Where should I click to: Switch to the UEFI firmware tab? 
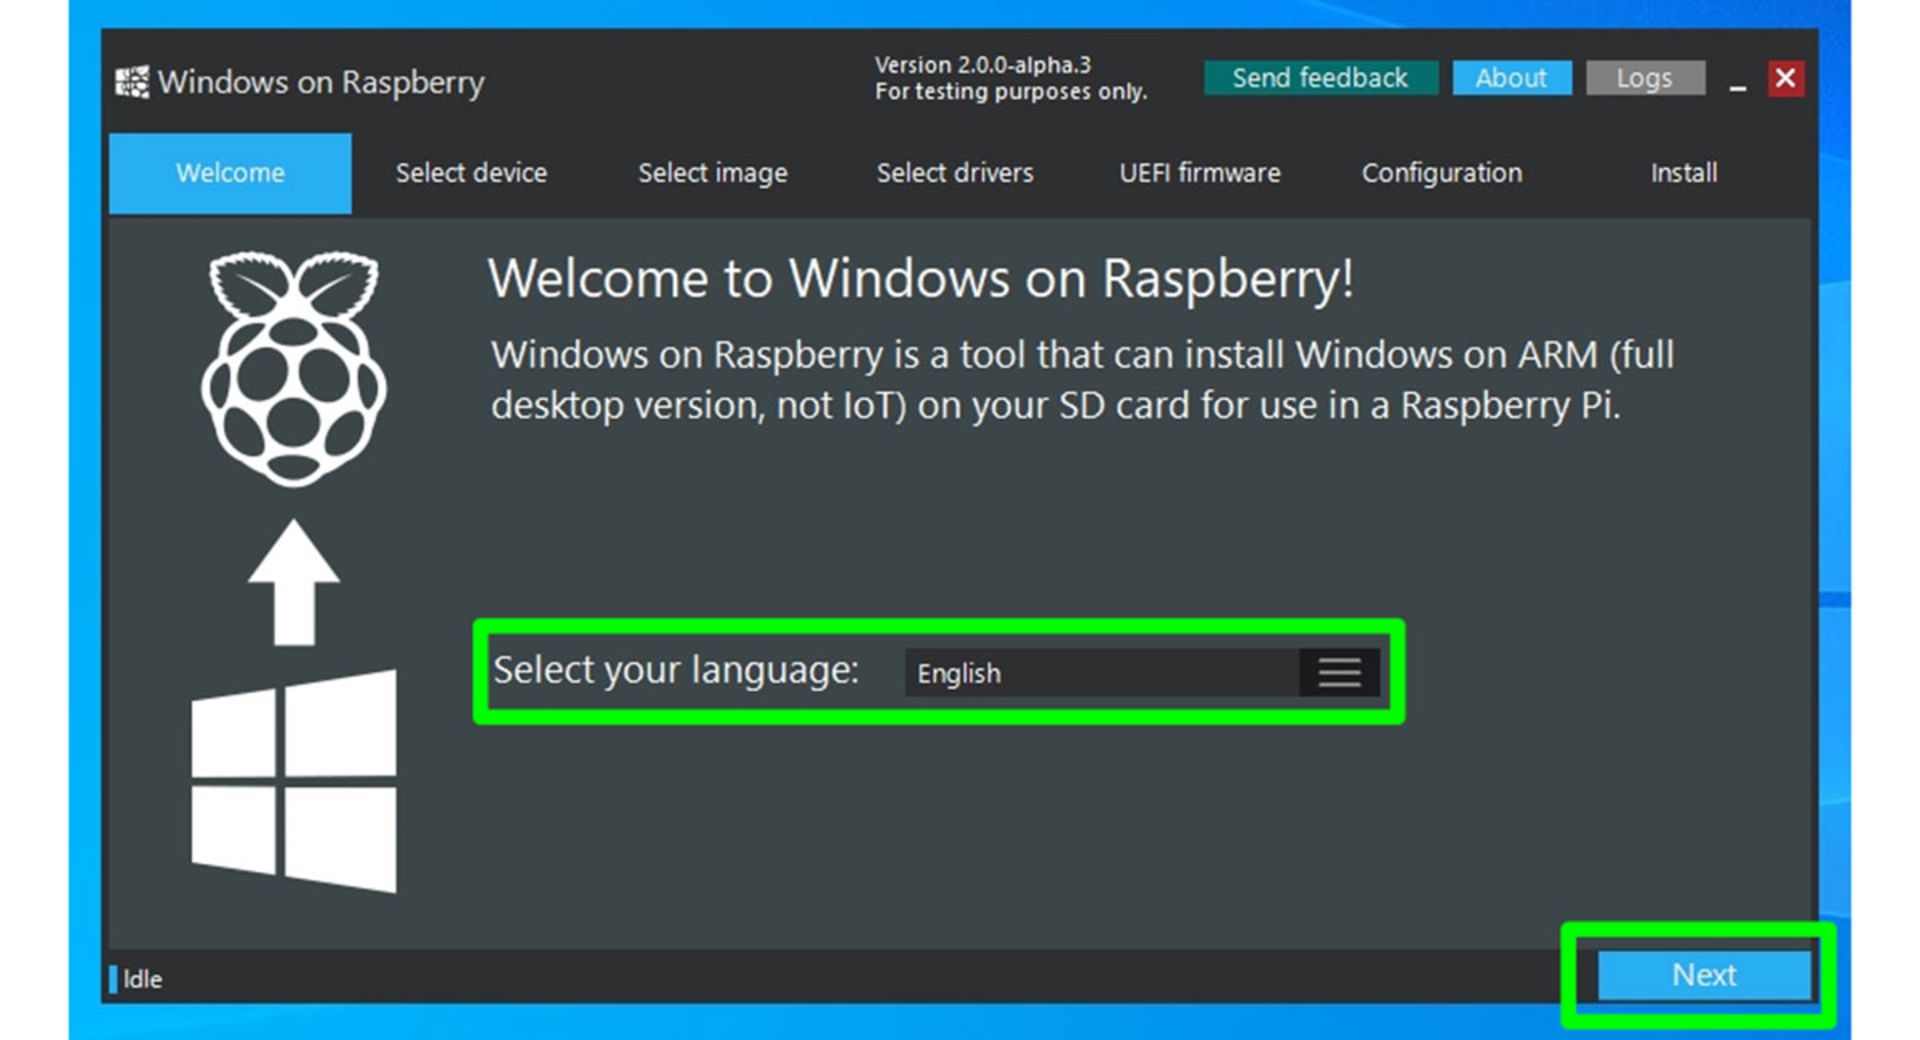1199,173
